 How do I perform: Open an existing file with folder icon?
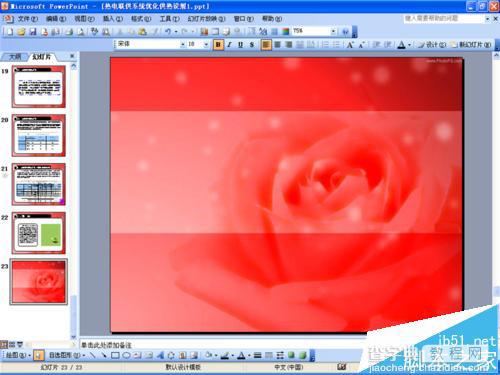(x=21, y=32)
